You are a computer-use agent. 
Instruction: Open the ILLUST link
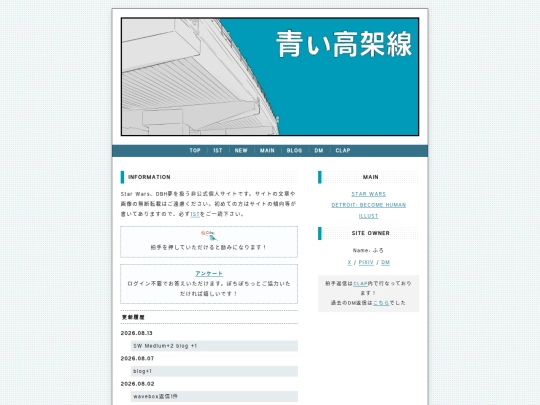(x=368, y=216)
